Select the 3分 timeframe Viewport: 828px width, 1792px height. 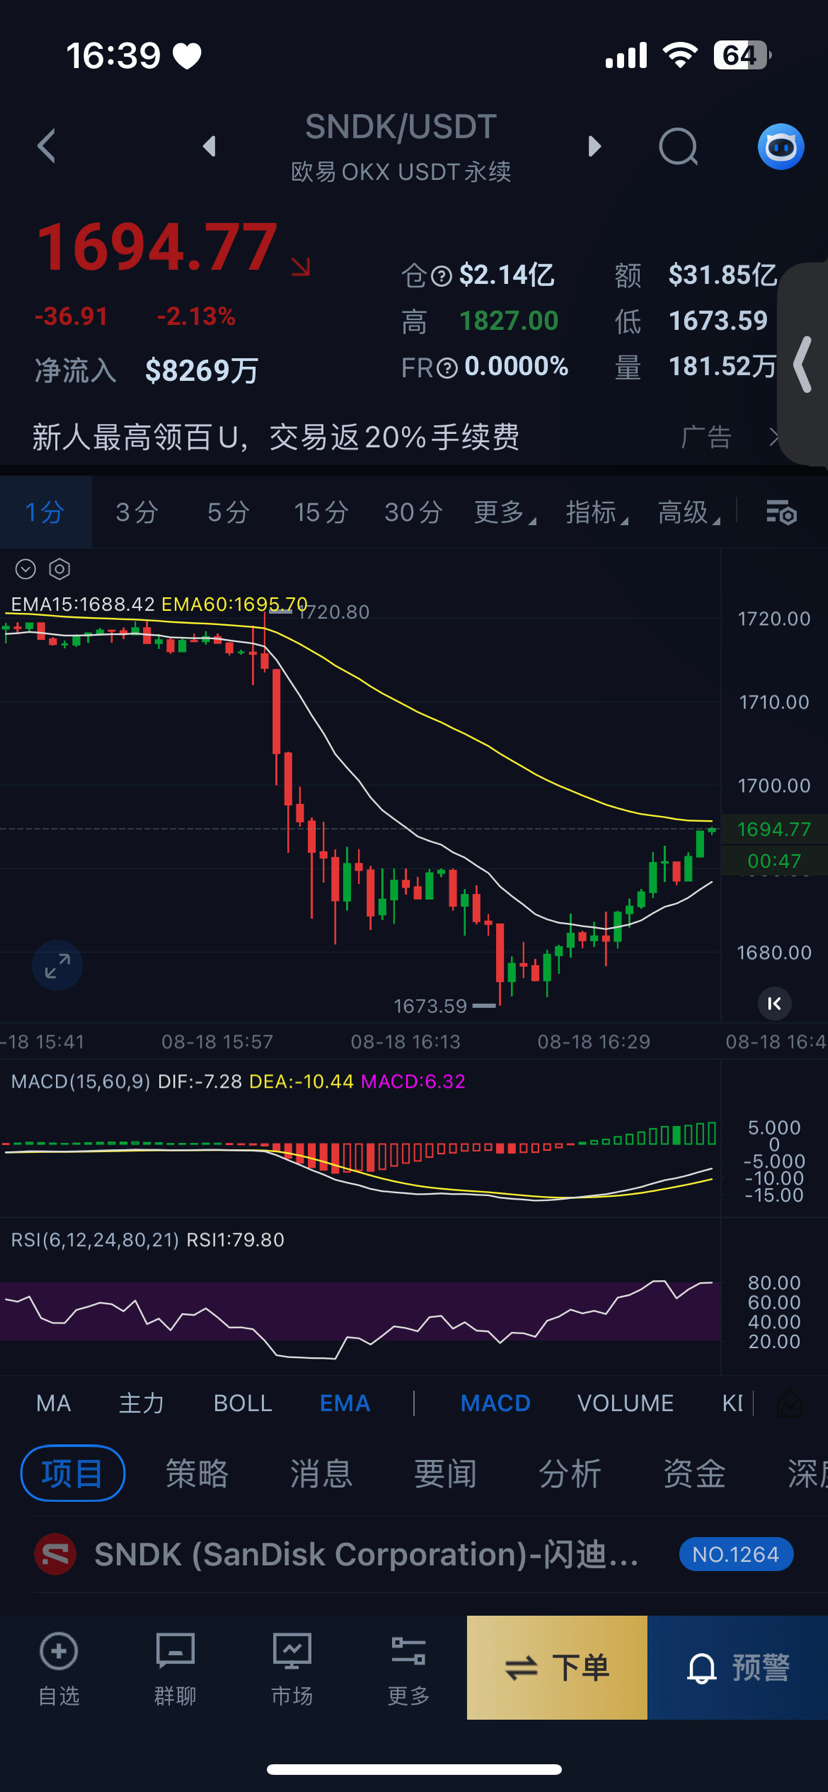[x=137, y=512]
